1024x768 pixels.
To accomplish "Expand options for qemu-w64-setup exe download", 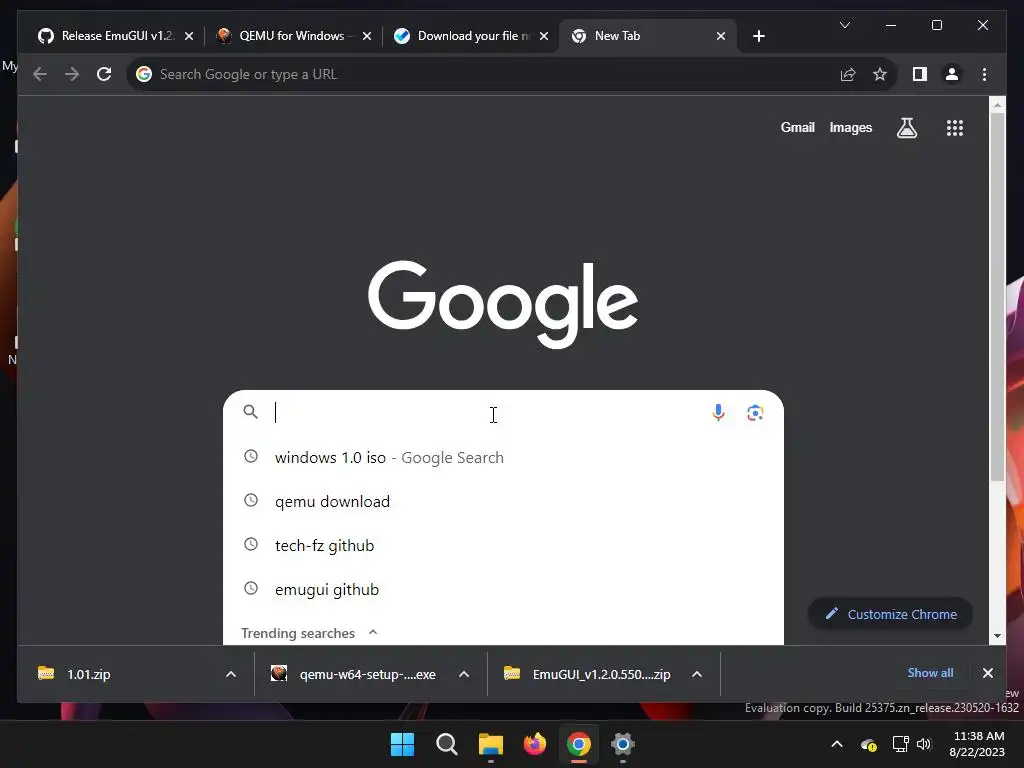I will coord(464,674).
